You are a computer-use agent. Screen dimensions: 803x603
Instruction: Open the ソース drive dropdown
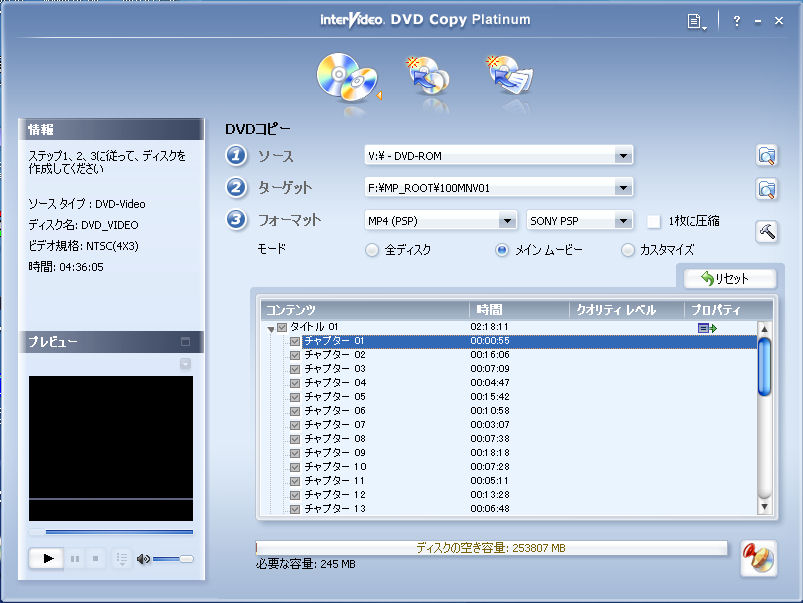(623, 156)
